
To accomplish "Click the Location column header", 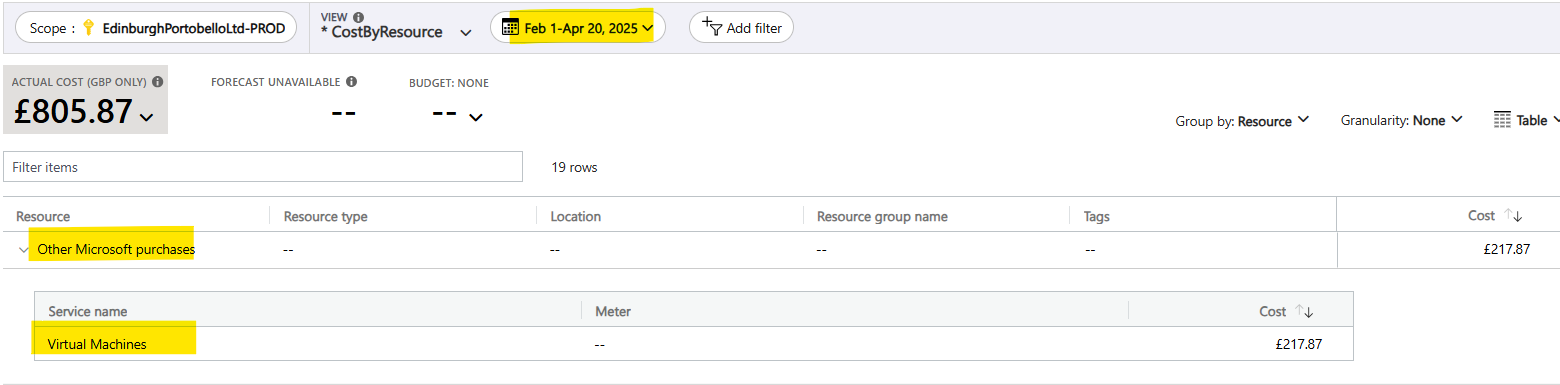I will pos(575,216).
